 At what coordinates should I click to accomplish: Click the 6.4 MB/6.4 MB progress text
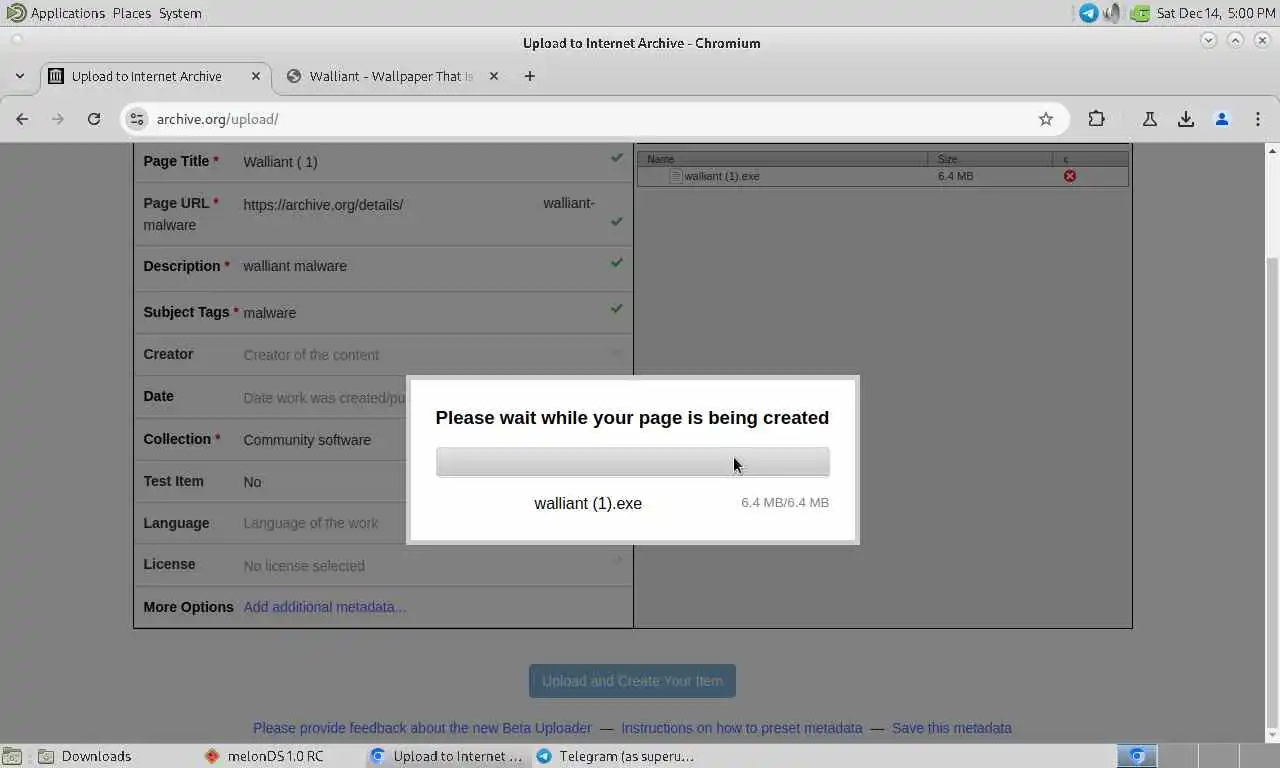785,502
